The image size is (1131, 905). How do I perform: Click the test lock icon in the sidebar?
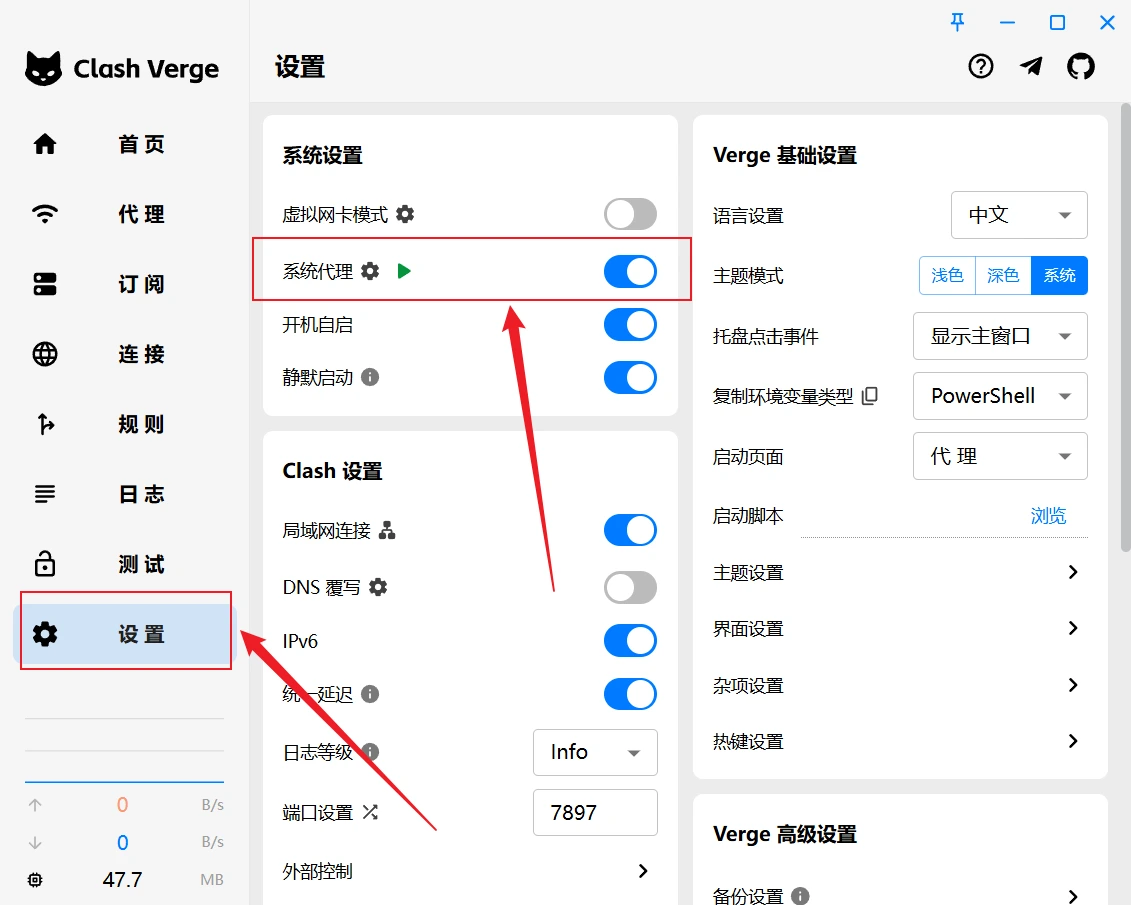coord(45,564)
